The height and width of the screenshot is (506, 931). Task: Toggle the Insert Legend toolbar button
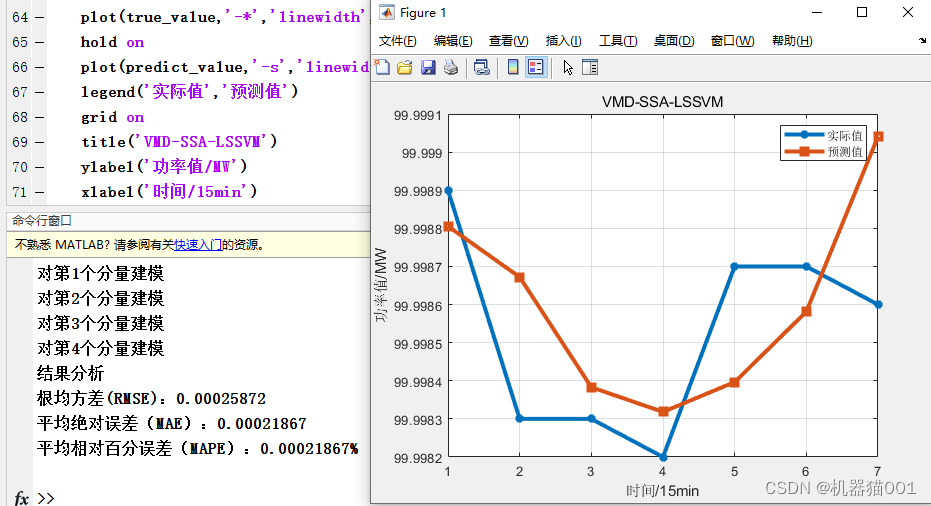536,68
